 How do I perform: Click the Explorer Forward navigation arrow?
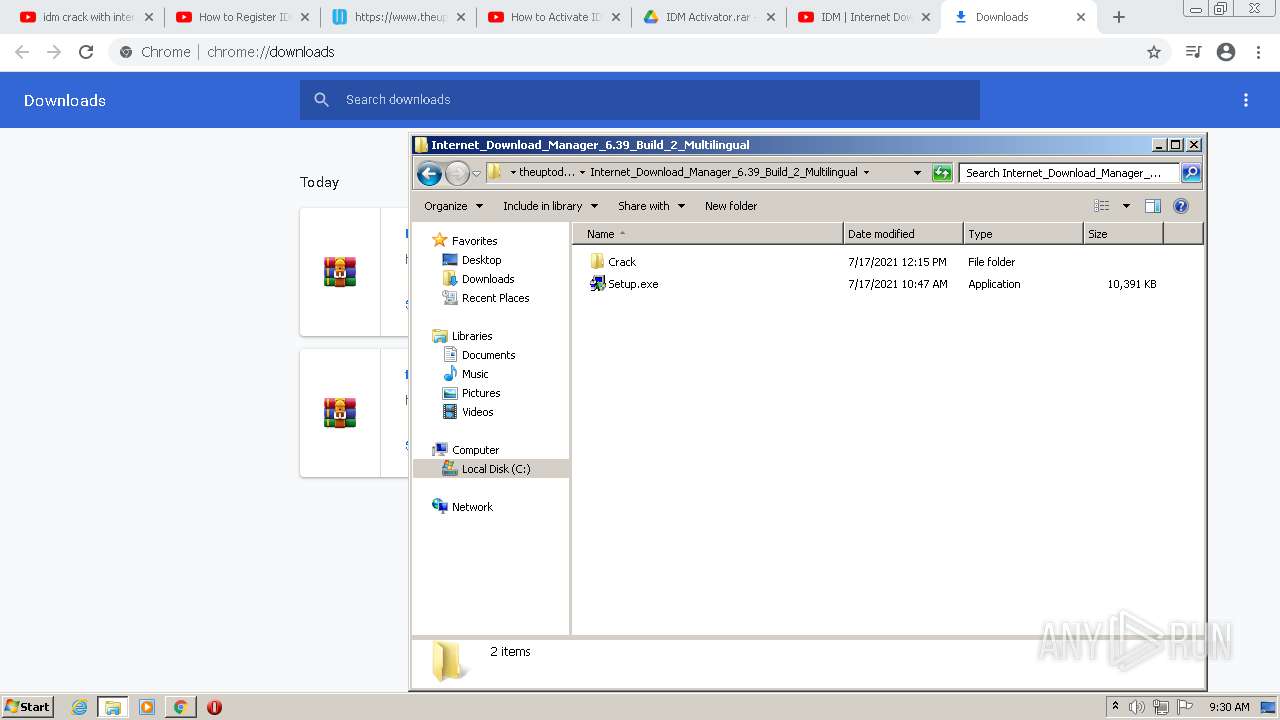click(457, 173)
